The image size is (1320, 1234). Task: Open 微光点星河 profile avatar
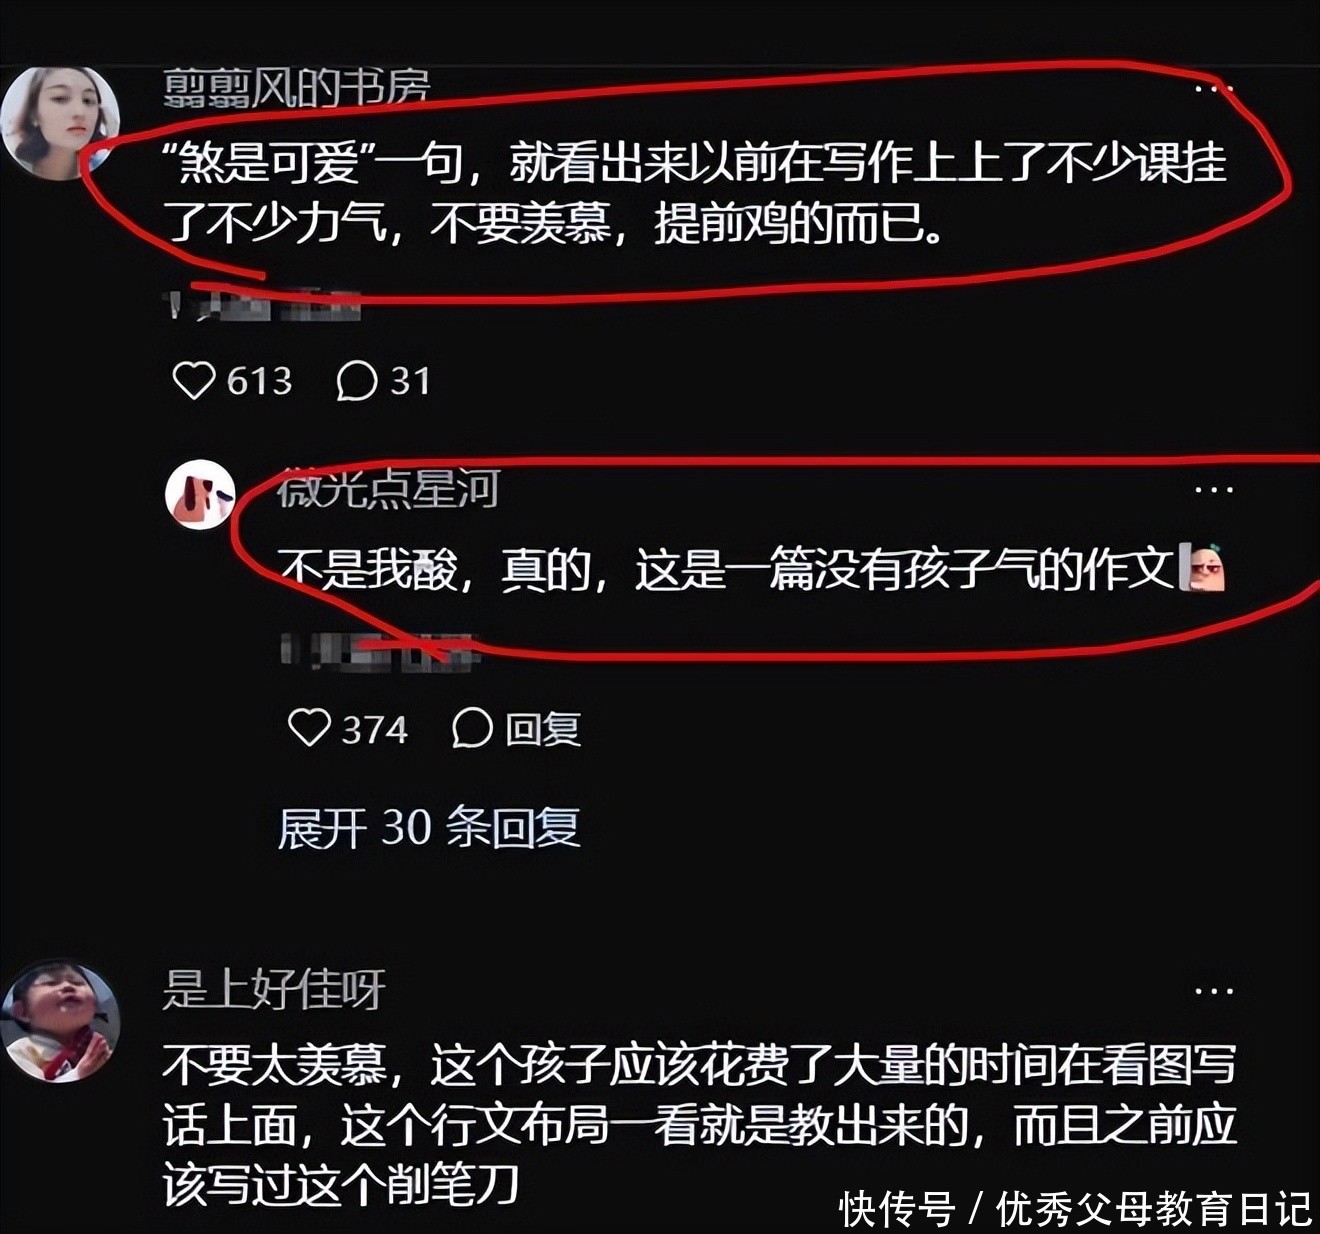coord(200,493)
